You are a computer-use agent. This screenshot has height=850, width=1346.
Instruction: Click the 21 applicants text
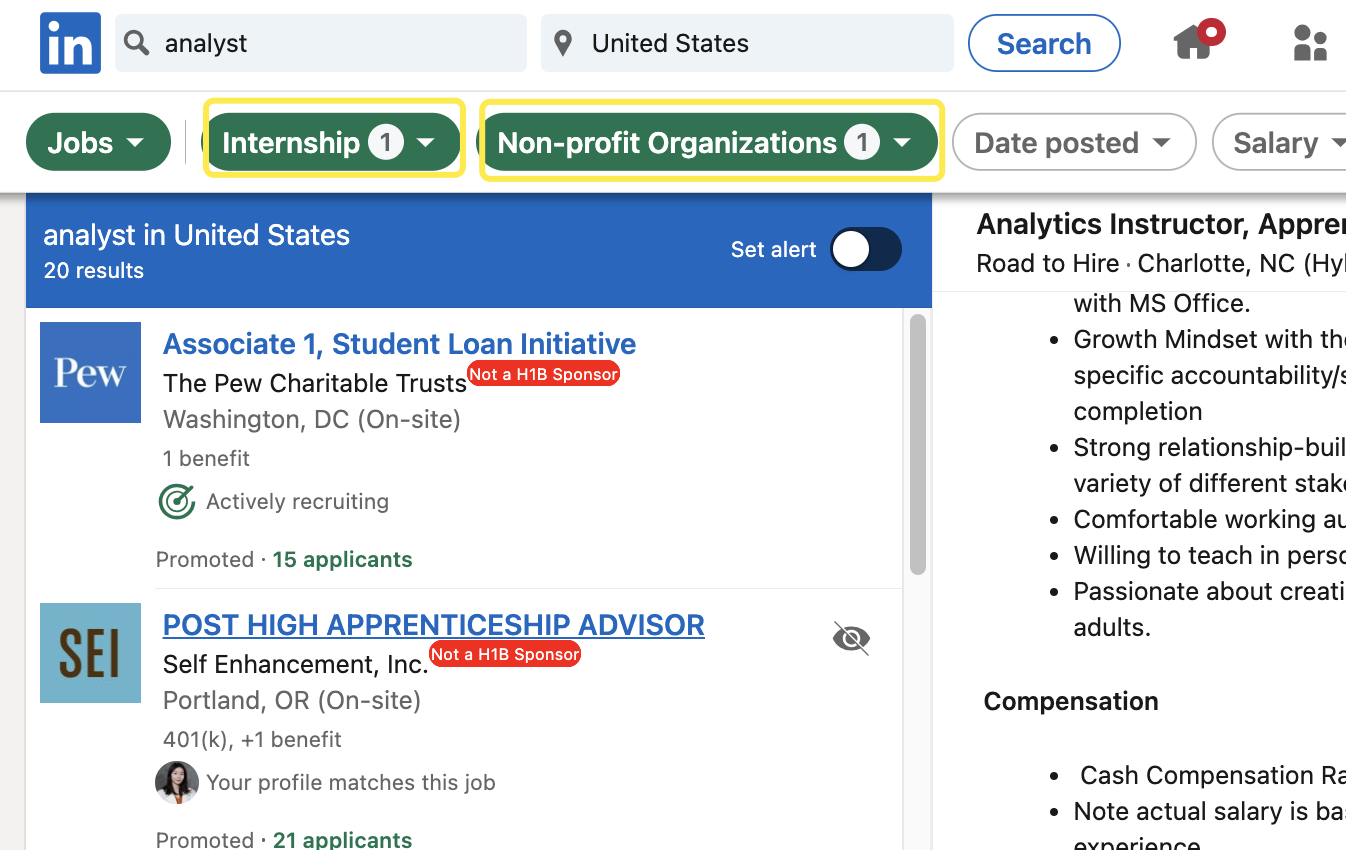tap(342, 839)
